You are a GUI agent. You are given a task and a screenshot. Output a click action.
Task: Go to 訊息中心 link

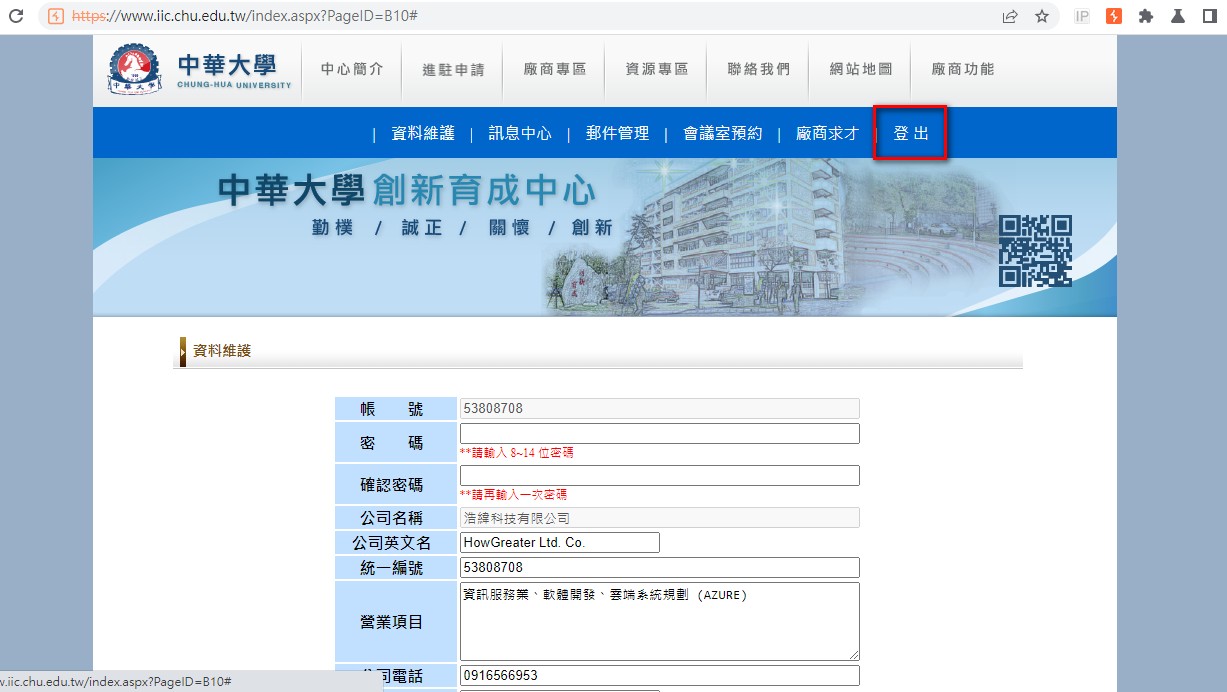520,133
